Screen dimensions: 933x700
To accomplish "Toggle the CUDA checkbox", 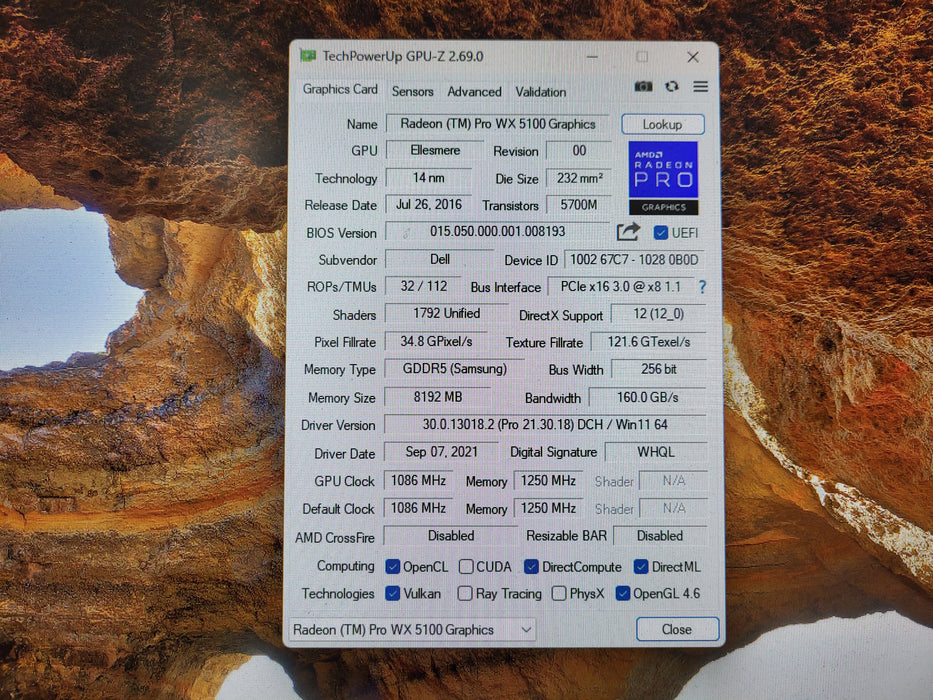I will [466, 567].
